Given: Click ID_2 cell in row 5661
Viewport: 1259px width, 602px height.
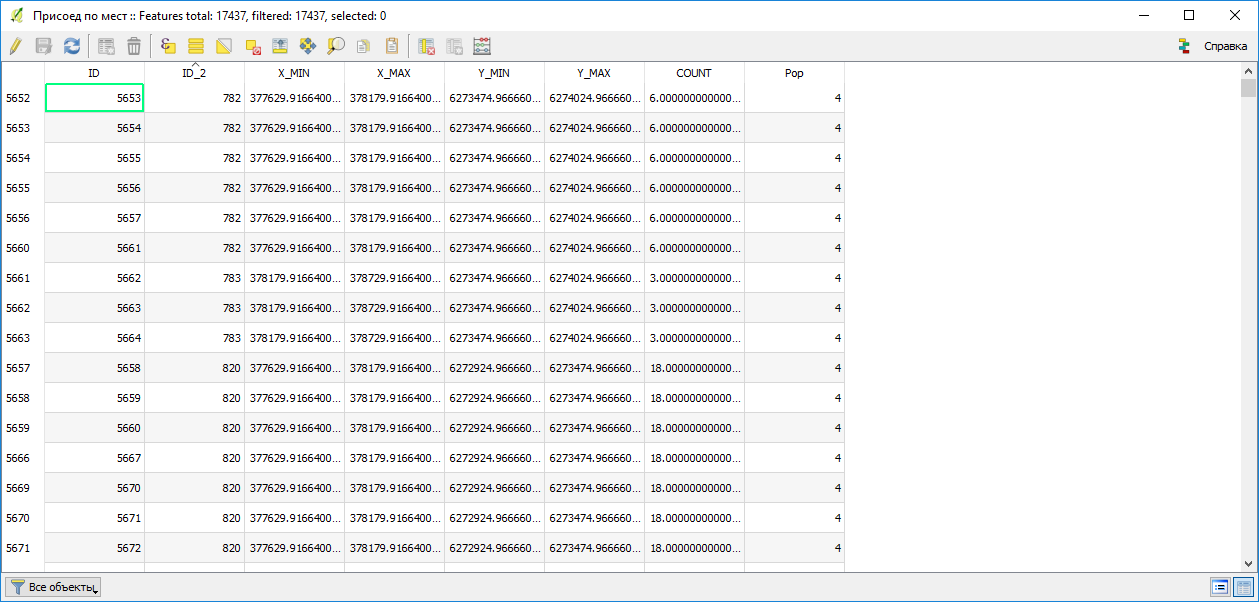Looking at the screenshot, I should 195,278.
